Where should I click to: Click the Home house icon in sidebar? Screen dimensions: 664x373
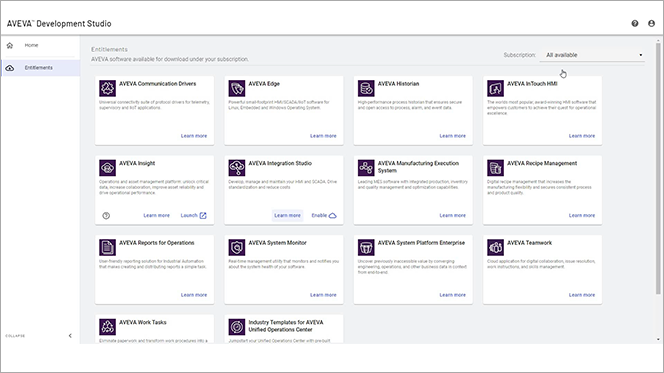[x=10, y=45]
